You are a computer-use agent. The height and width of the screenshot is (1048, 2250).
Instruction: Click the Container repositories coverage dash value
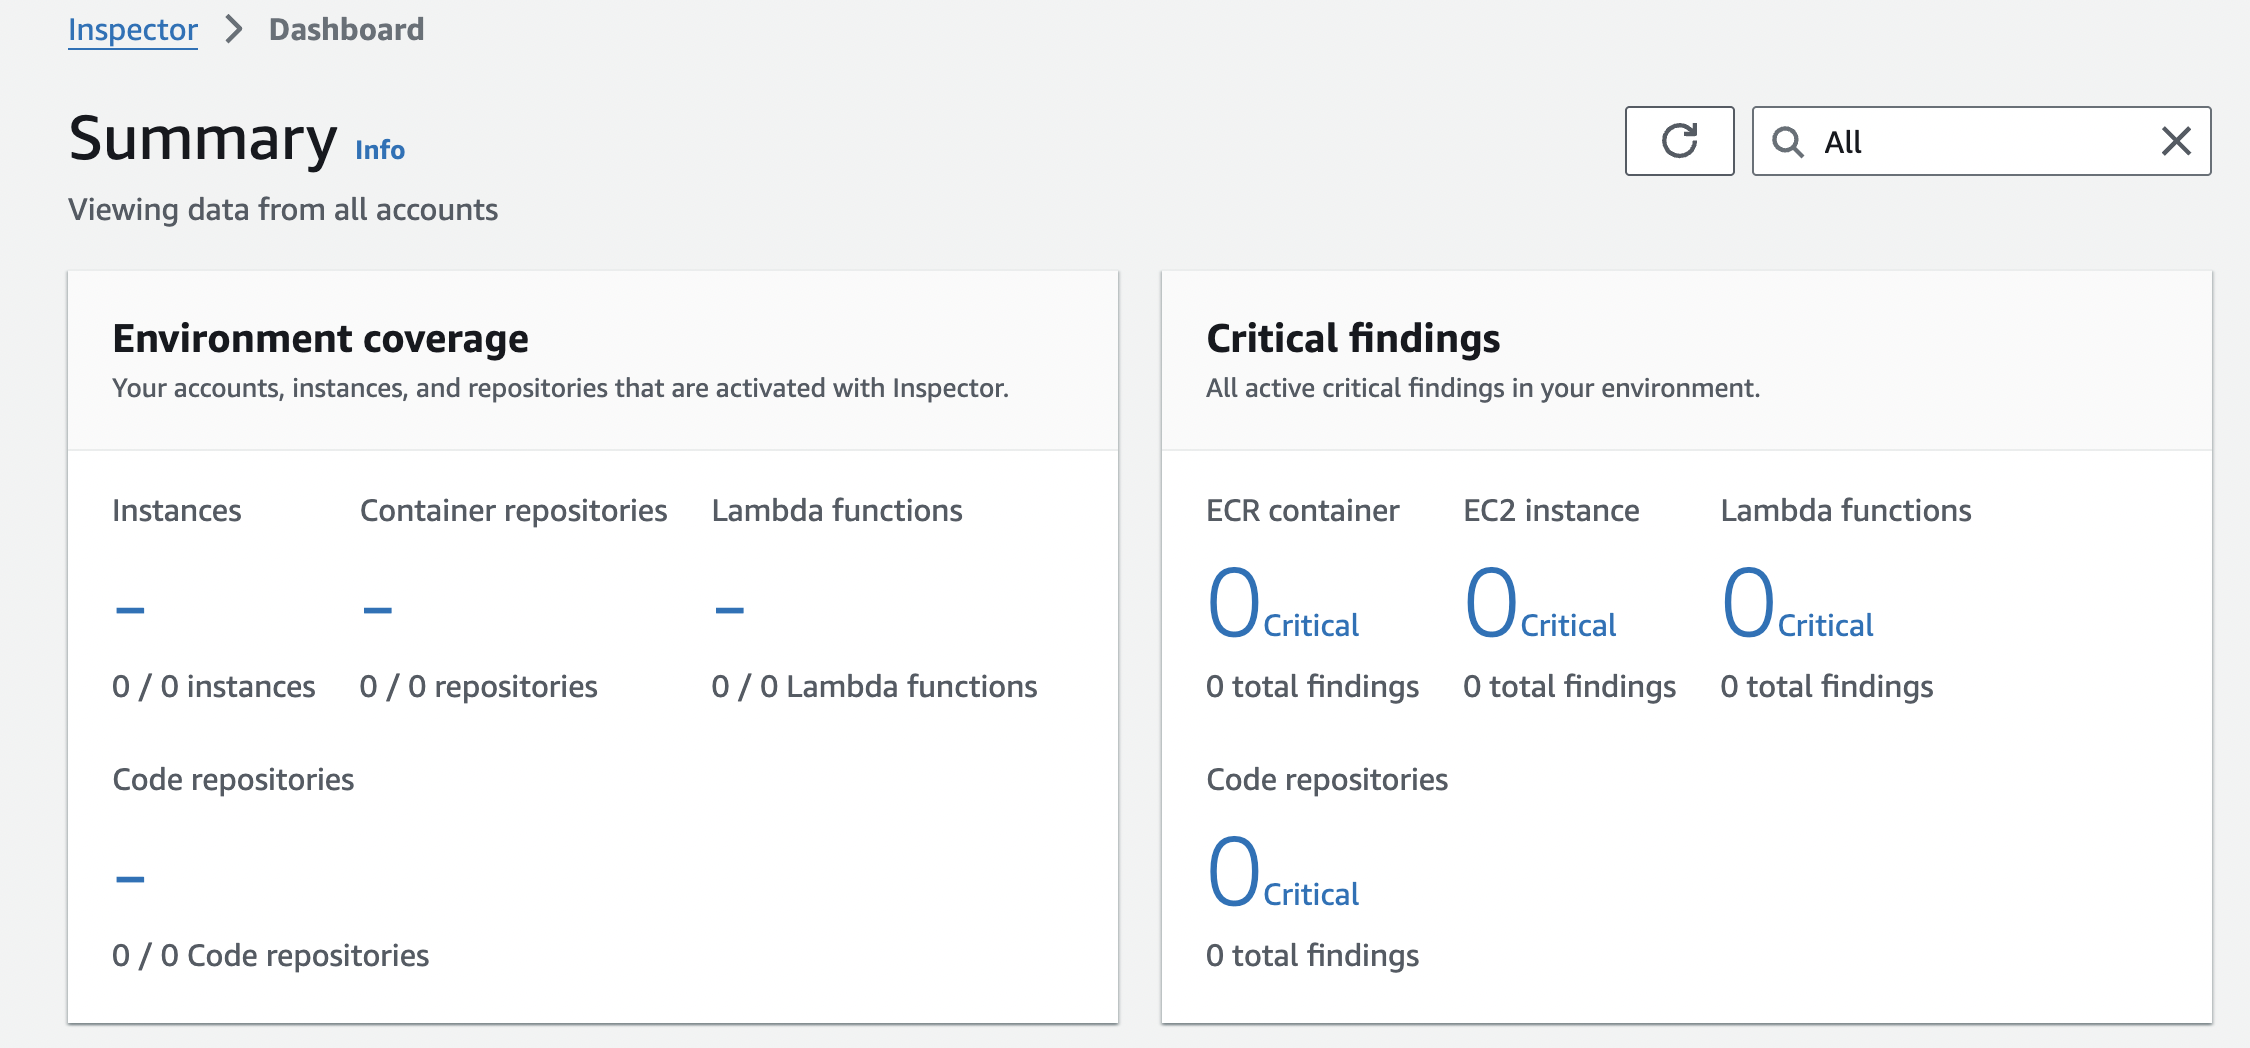pos(377,609)
